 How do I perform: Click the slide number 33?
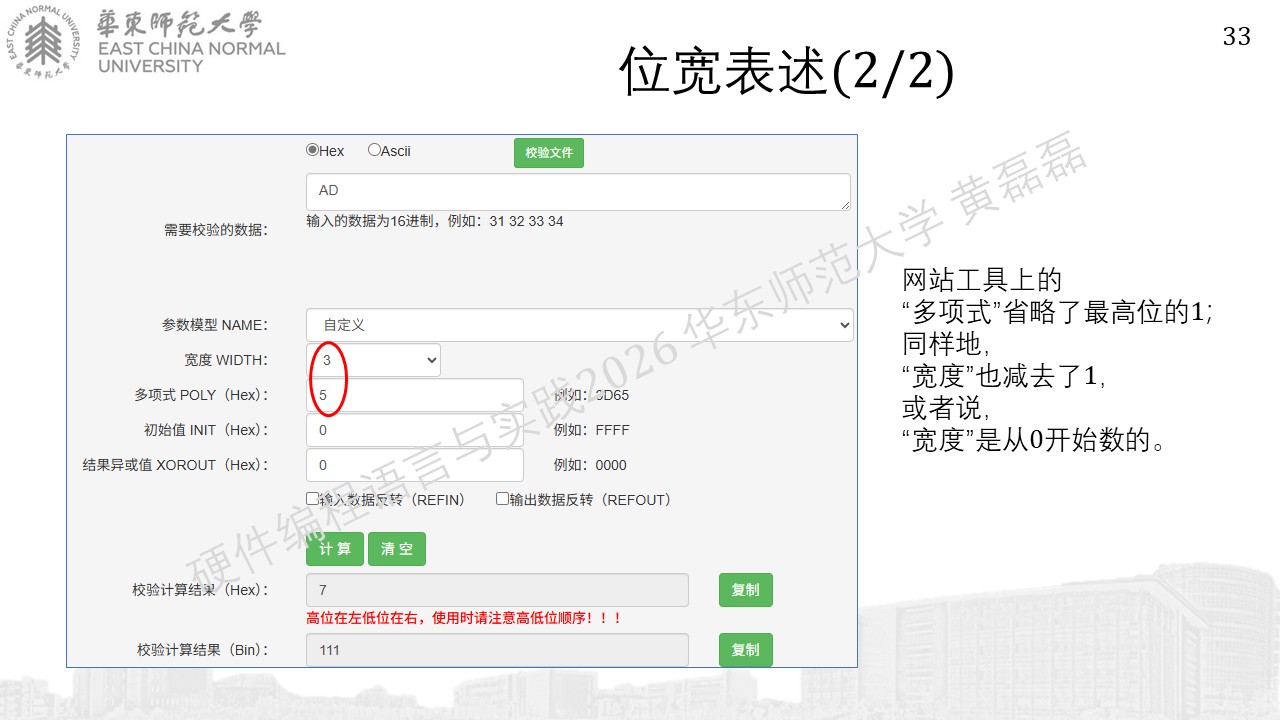[x=1237, y=36]
